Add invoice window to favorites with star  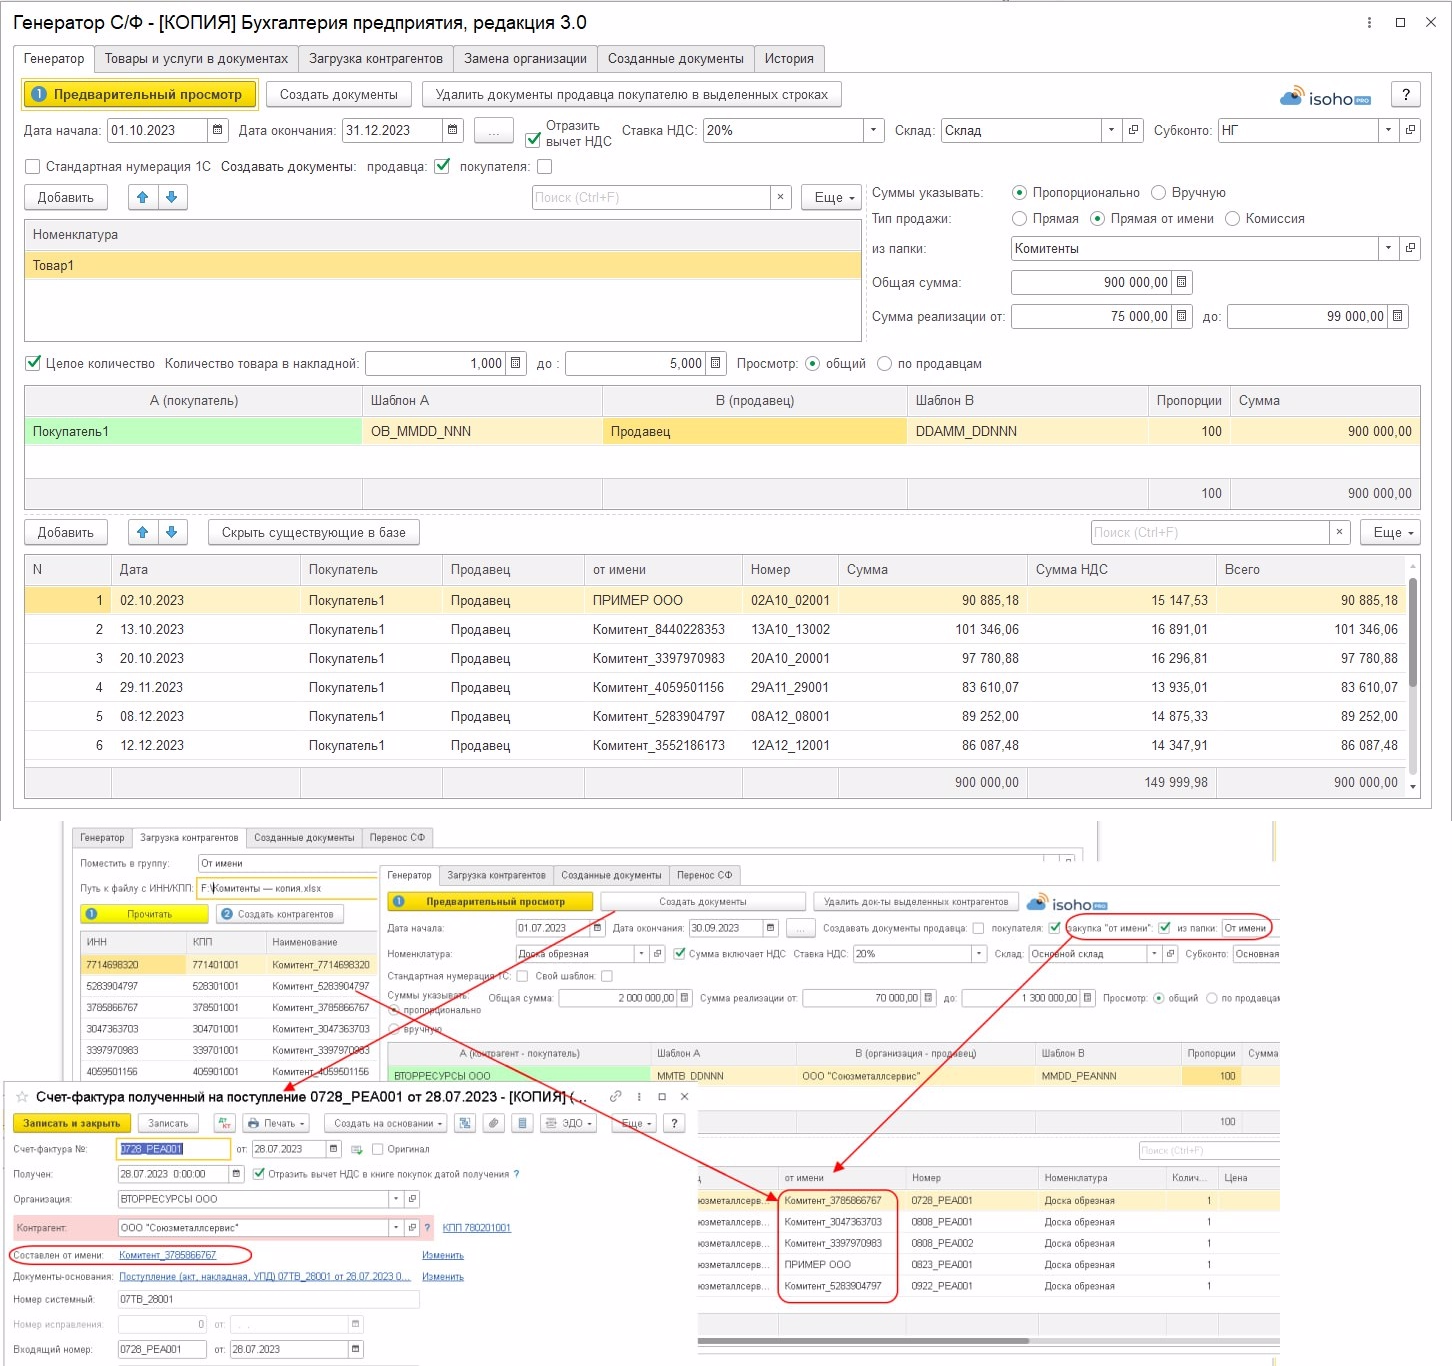tap(22, 1097)
